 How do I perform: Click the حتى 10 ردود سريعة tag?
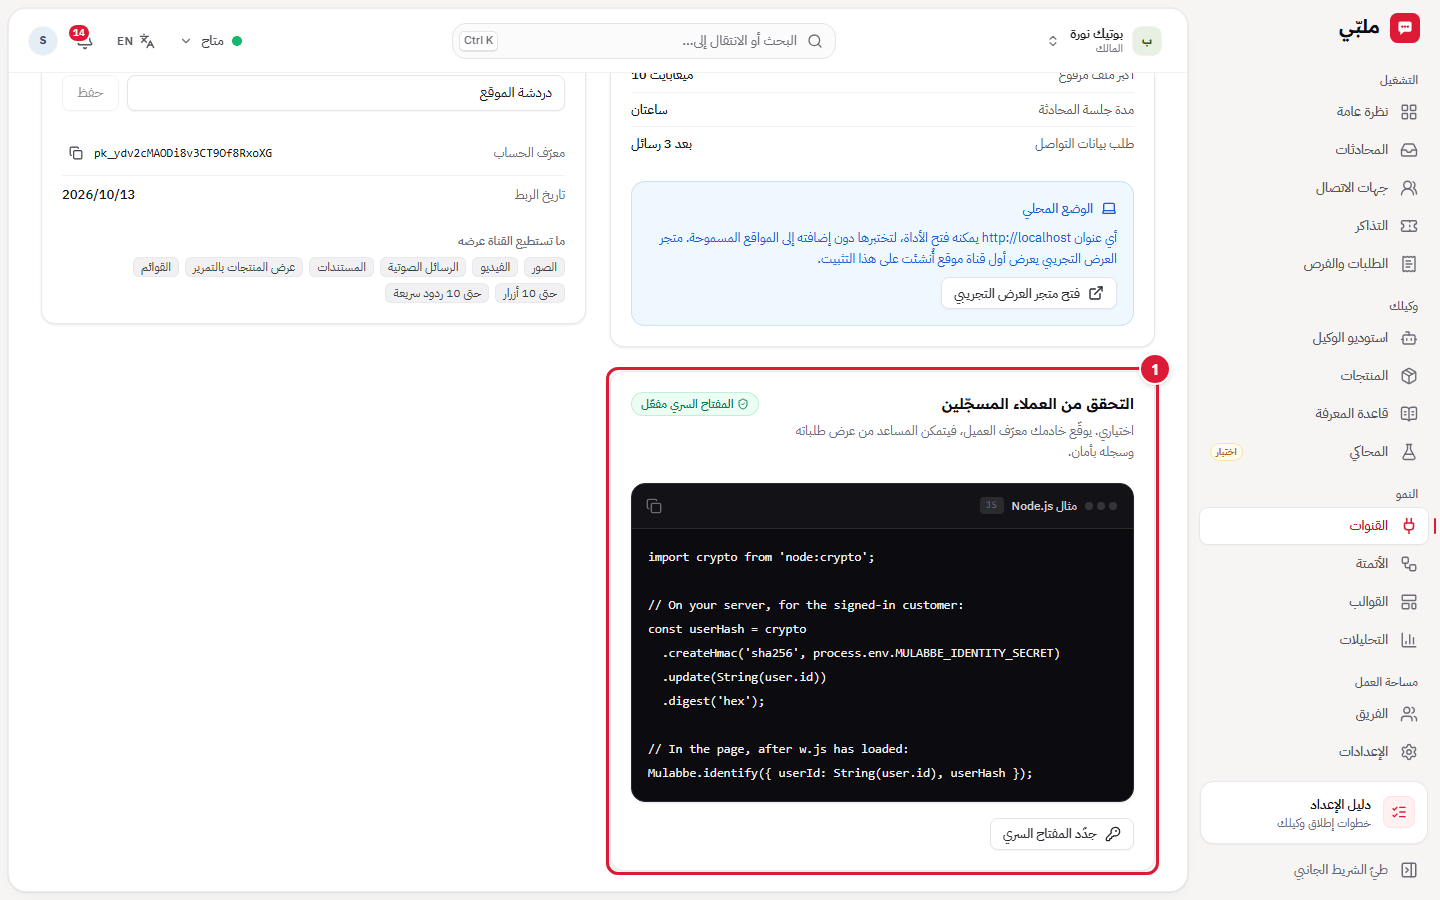pos(437,293)
